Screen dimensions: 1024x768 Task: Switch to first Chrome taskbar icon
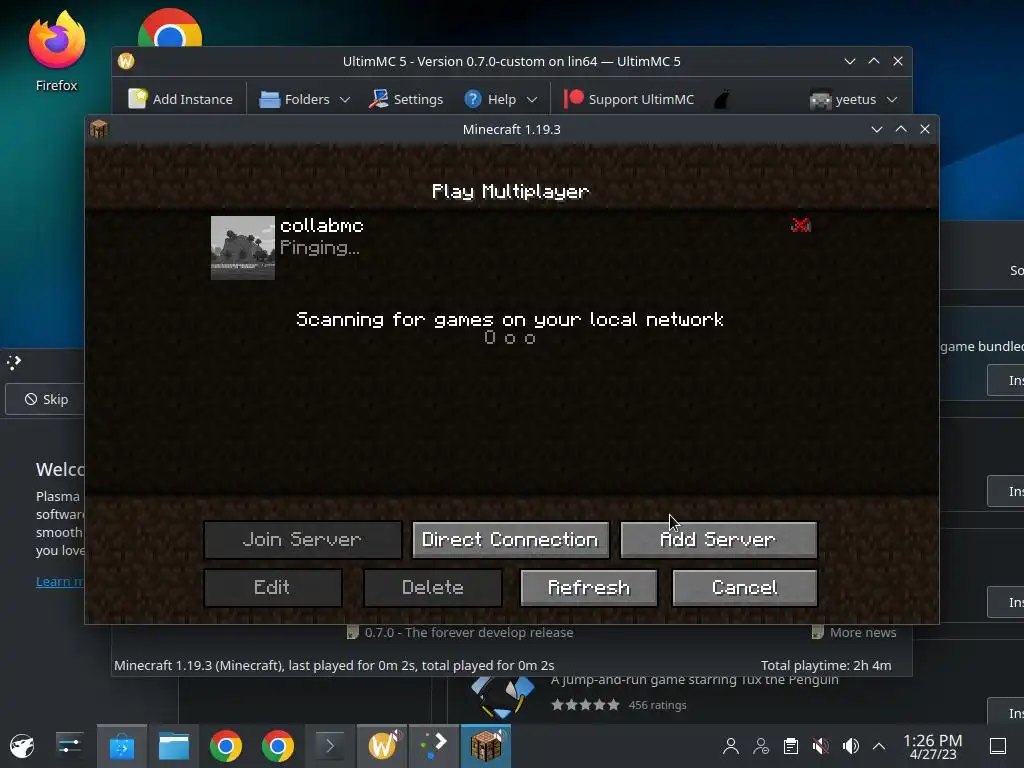click(x=226, y=746)
